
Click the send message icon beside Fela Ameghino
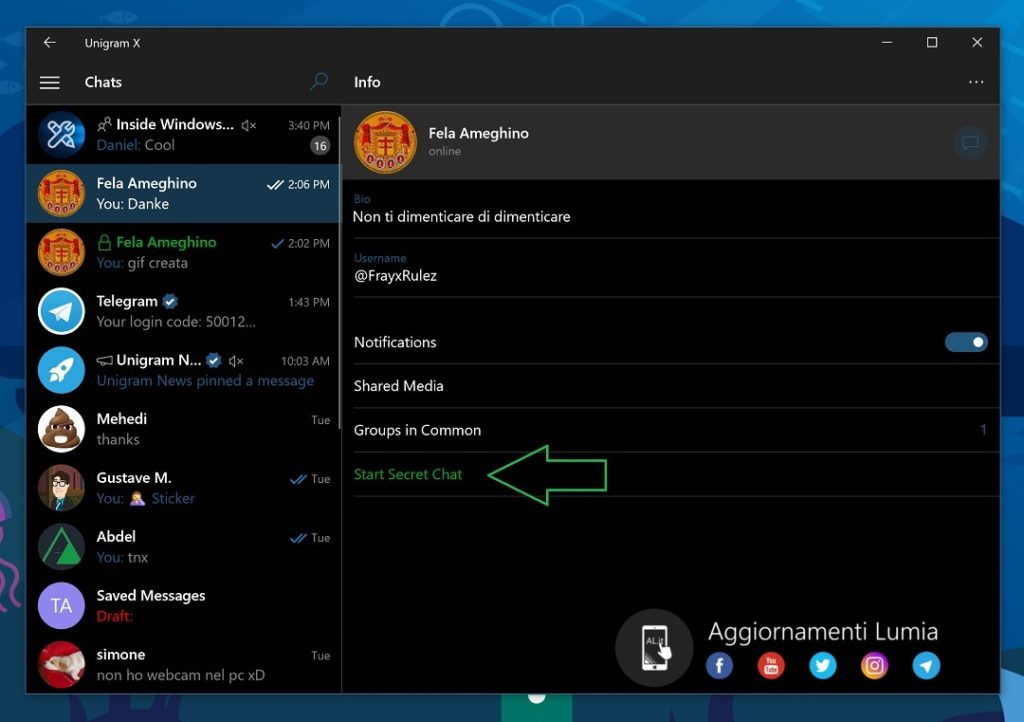pos(970,142)
